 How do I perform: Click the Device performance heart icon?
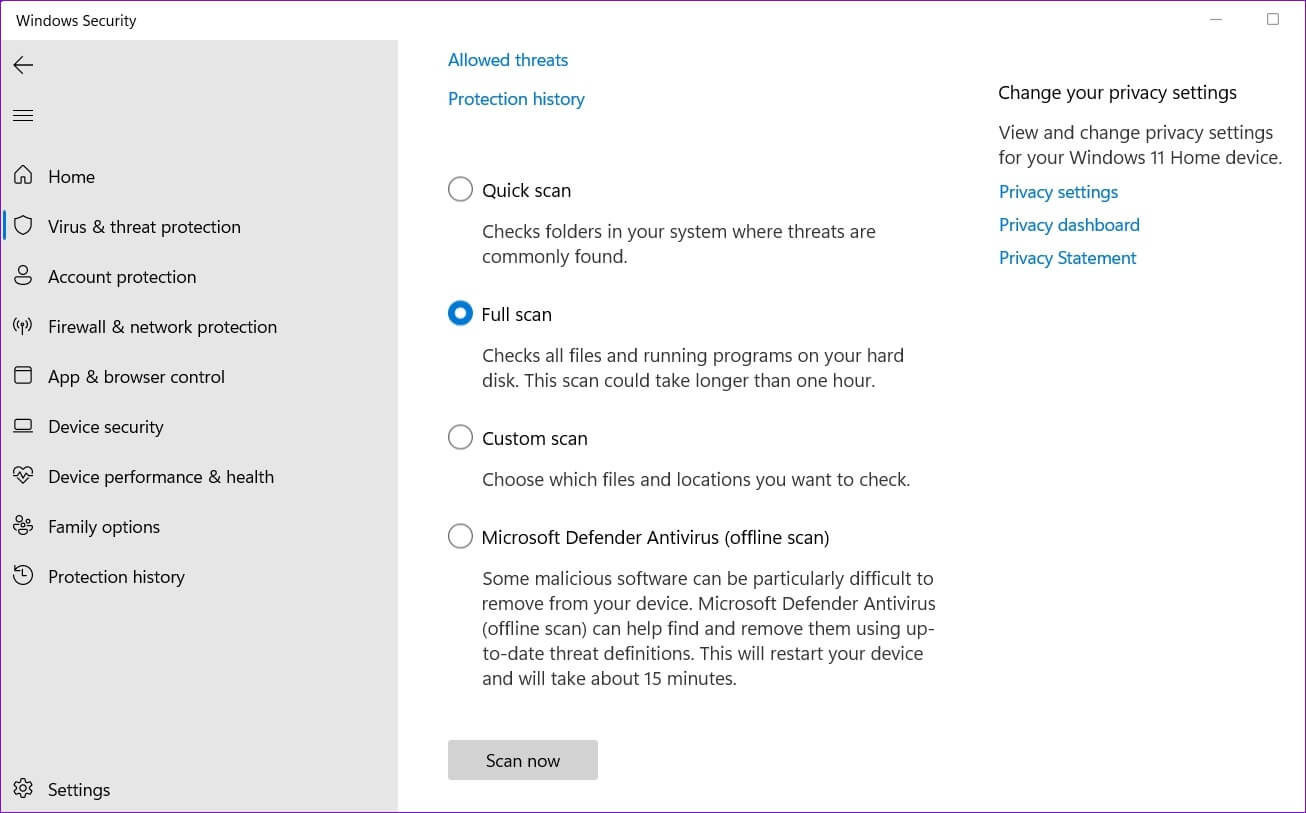23,476
